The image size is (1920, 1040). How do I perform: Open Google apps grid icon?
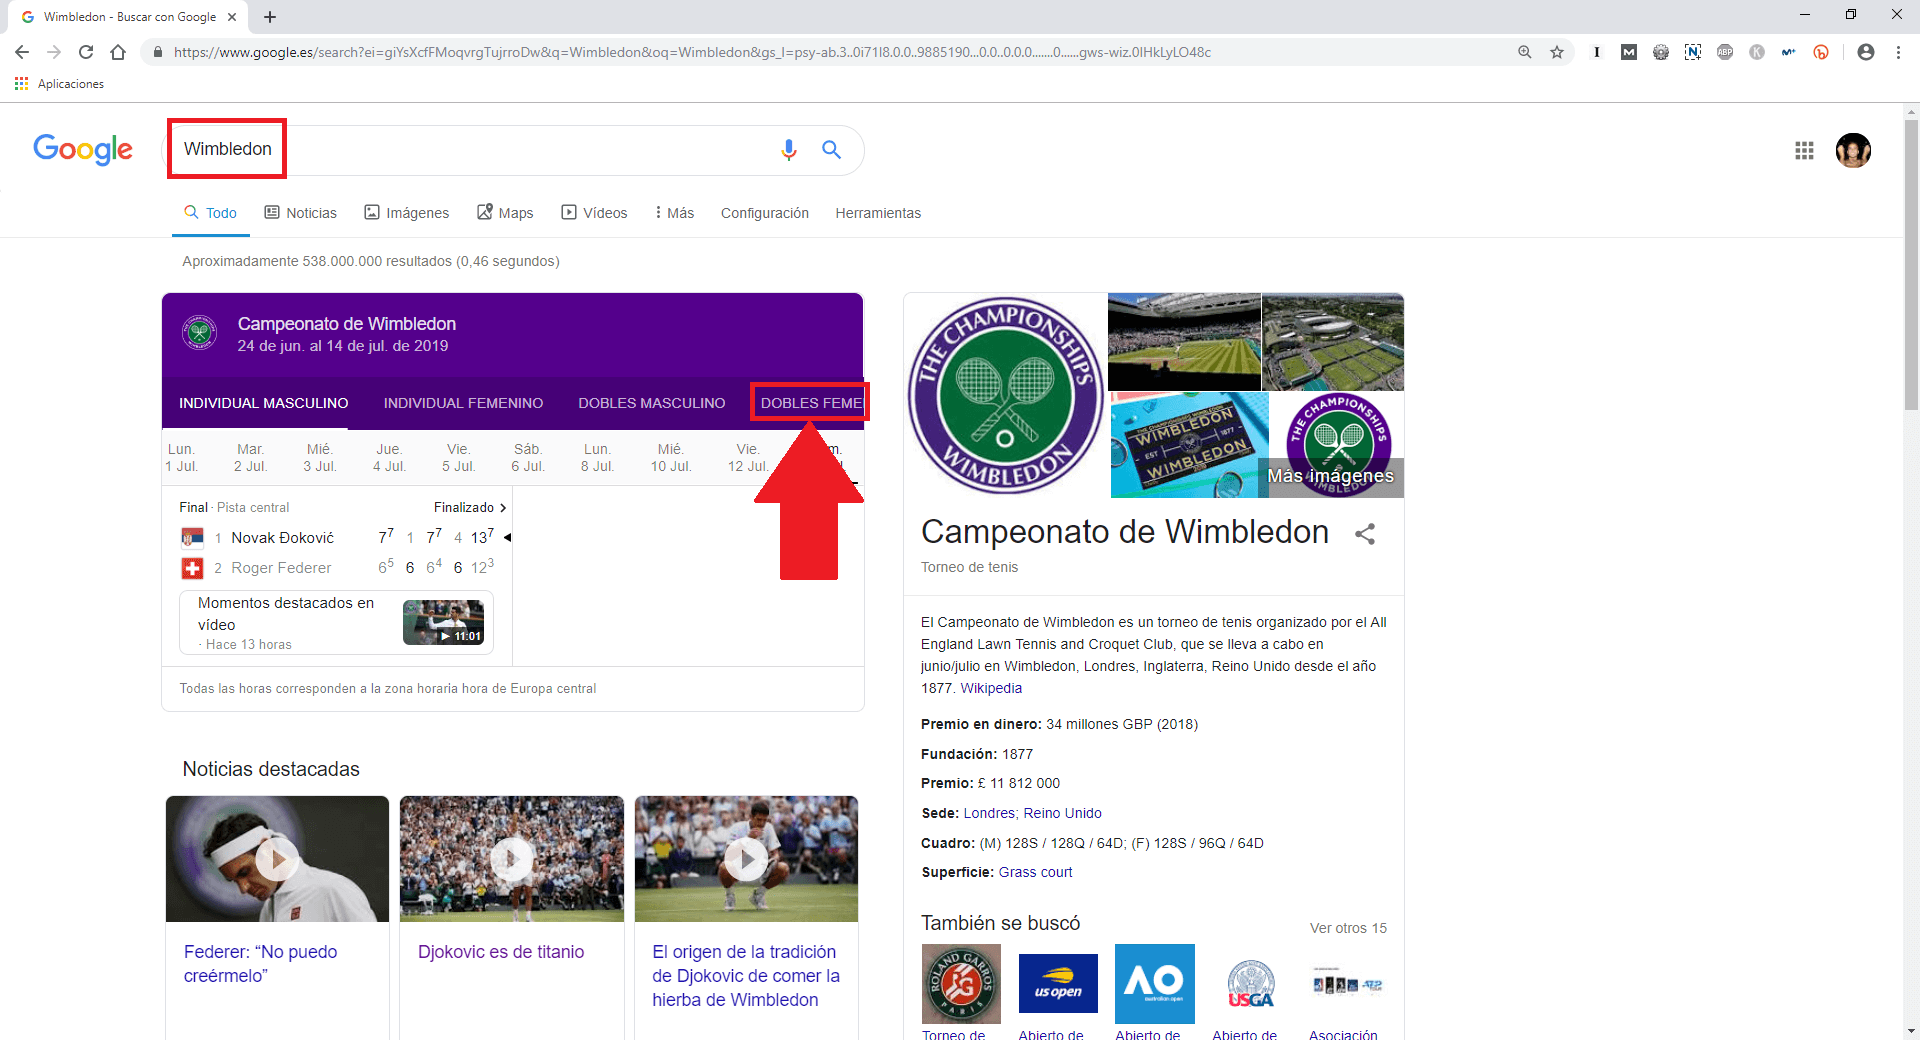[x=1804, y=150]
